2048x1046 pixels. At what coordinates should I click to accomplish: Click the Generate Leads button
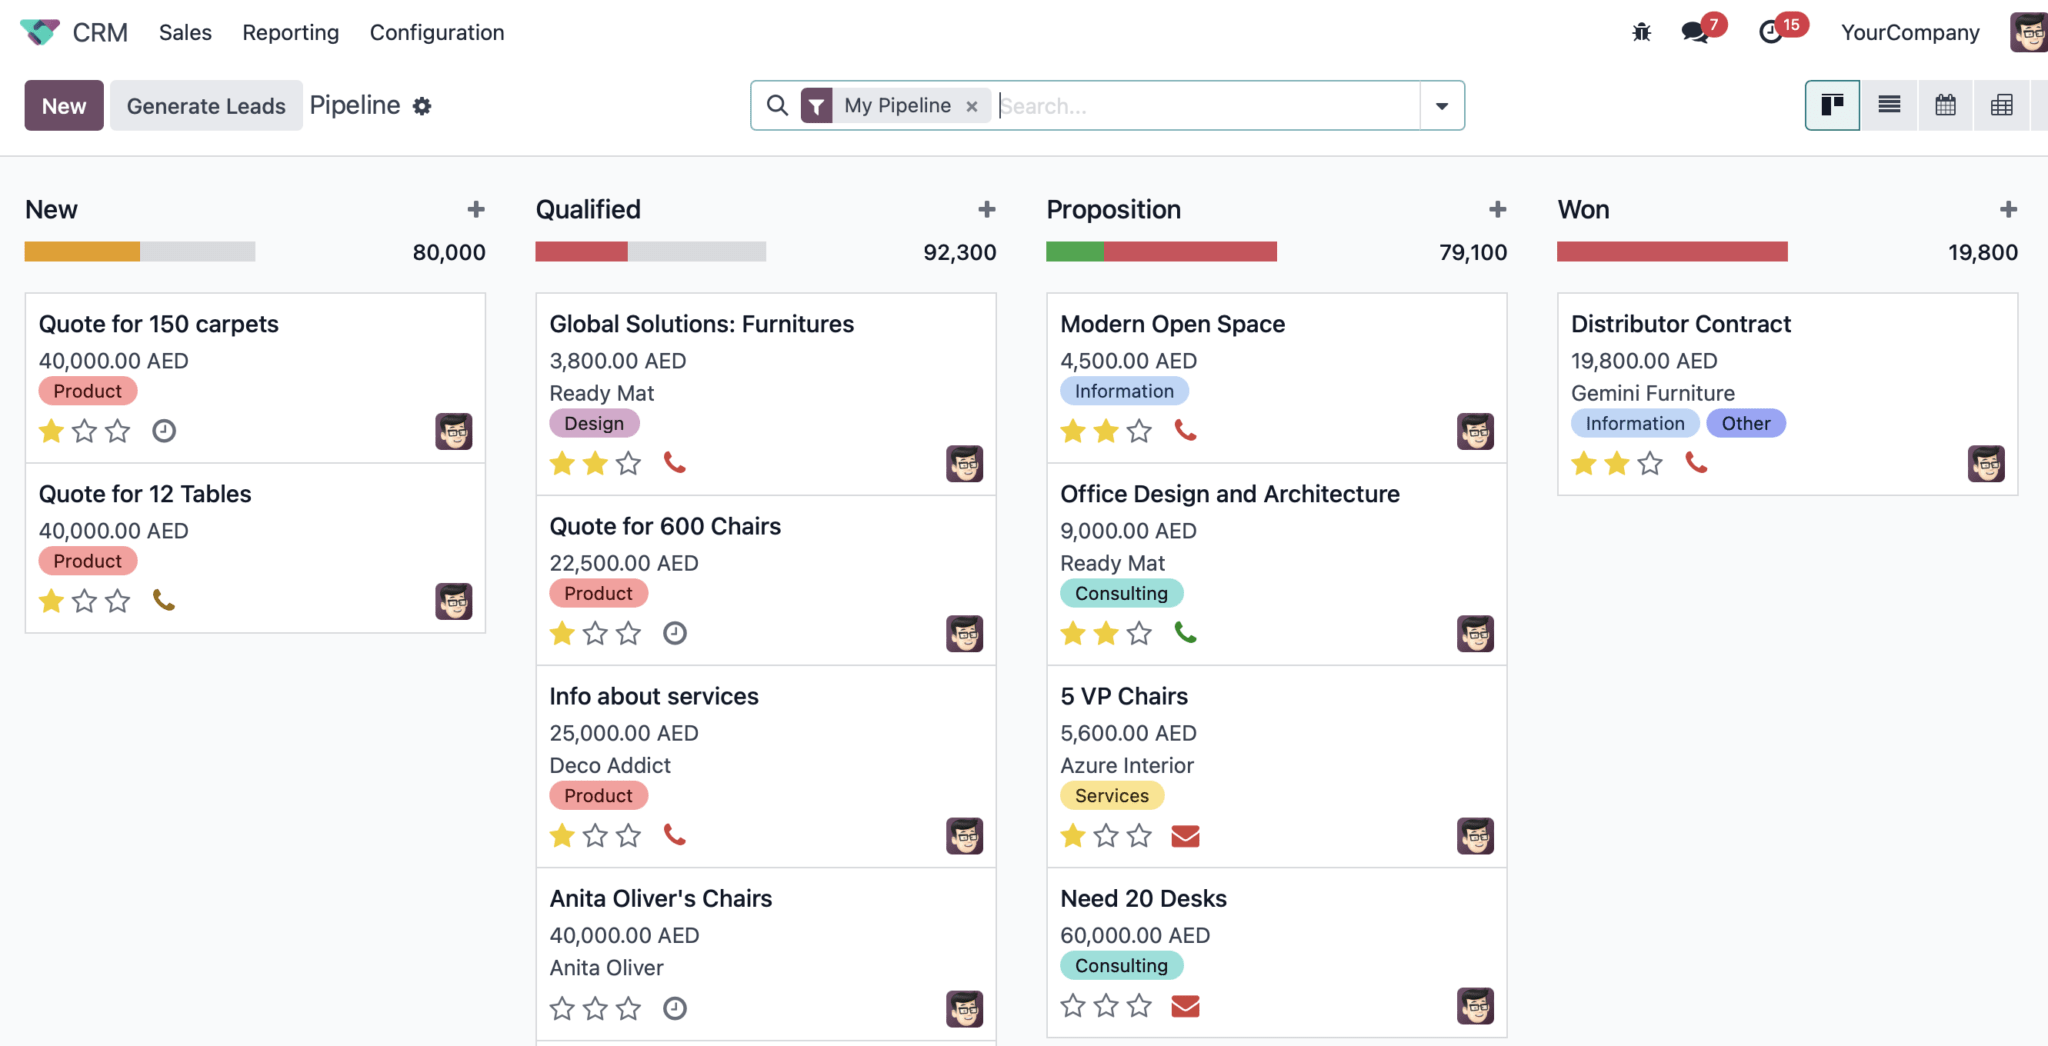pyautogui.click(x=205, y=105)
